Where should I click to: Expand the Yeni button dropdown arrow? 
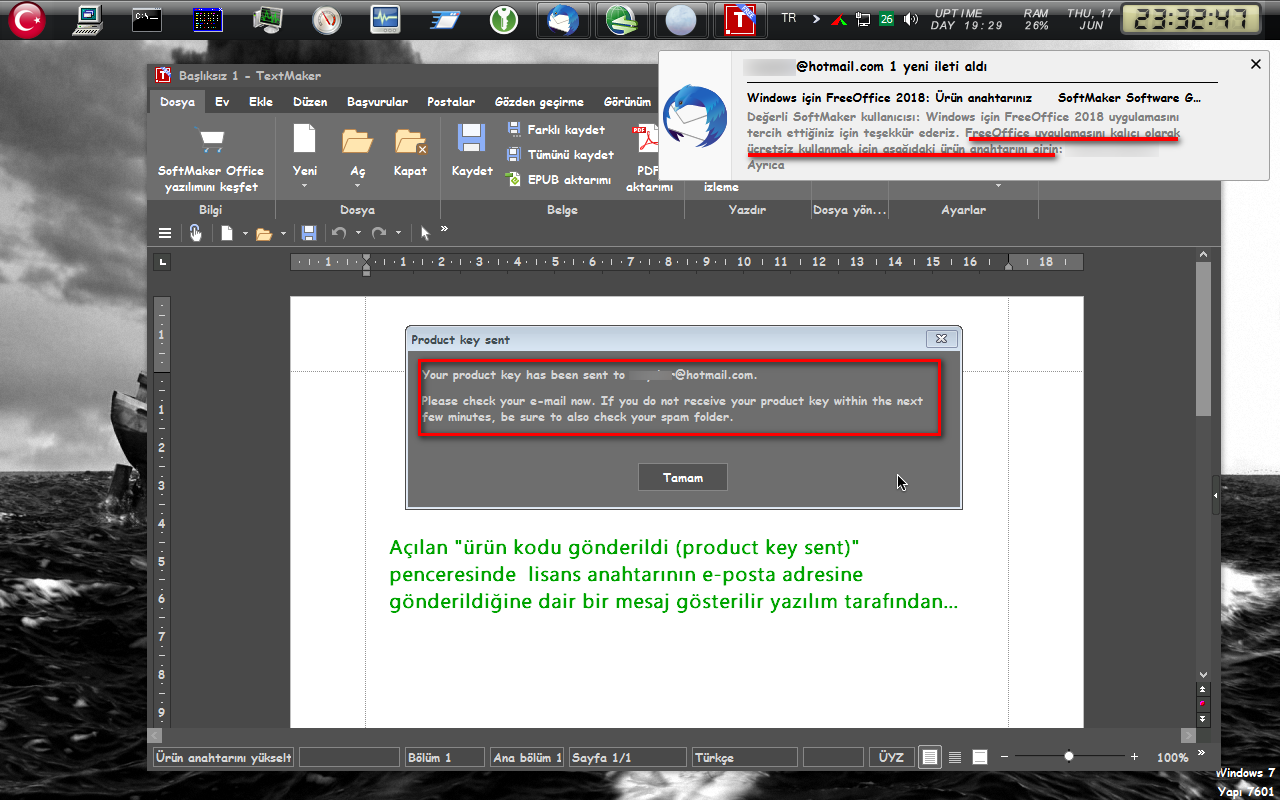pyautogui.click(x=305, y=186)
